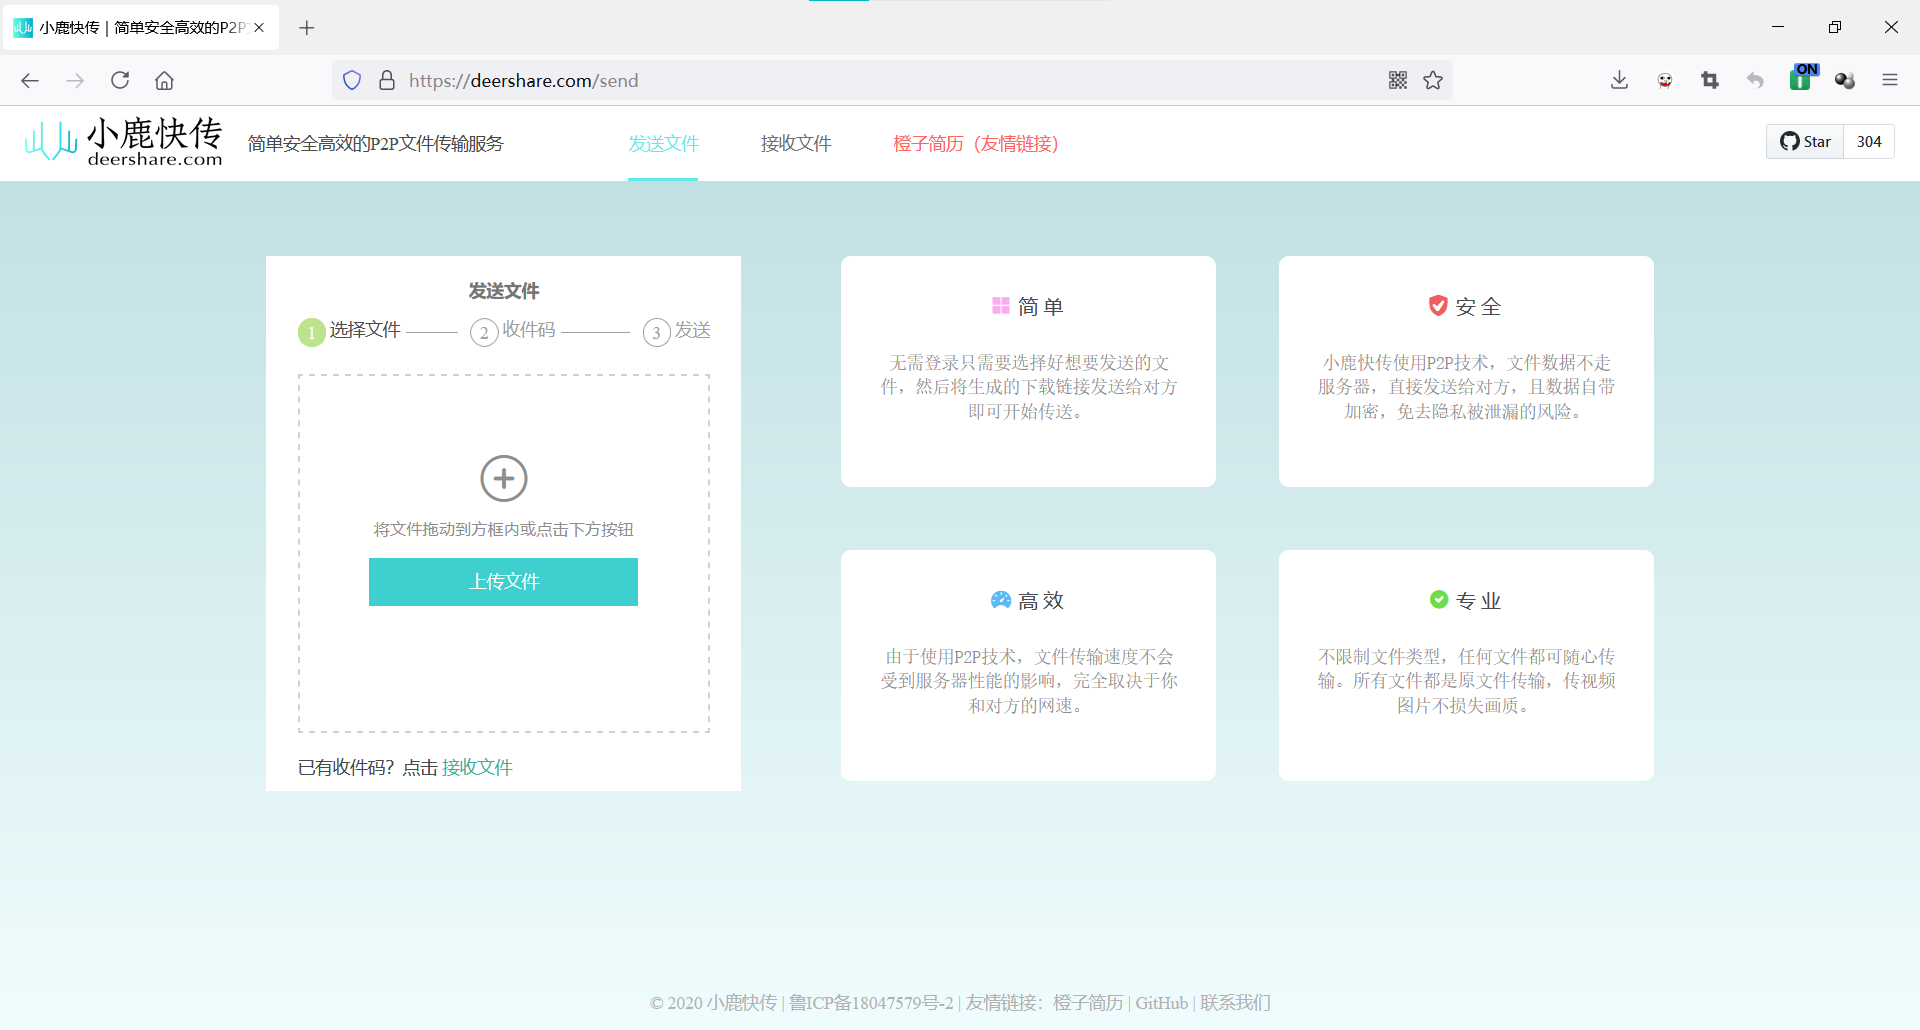Switch to the 接收文件 tab
Viewport: 1920px width, 1030px height.
pos(796,144)
